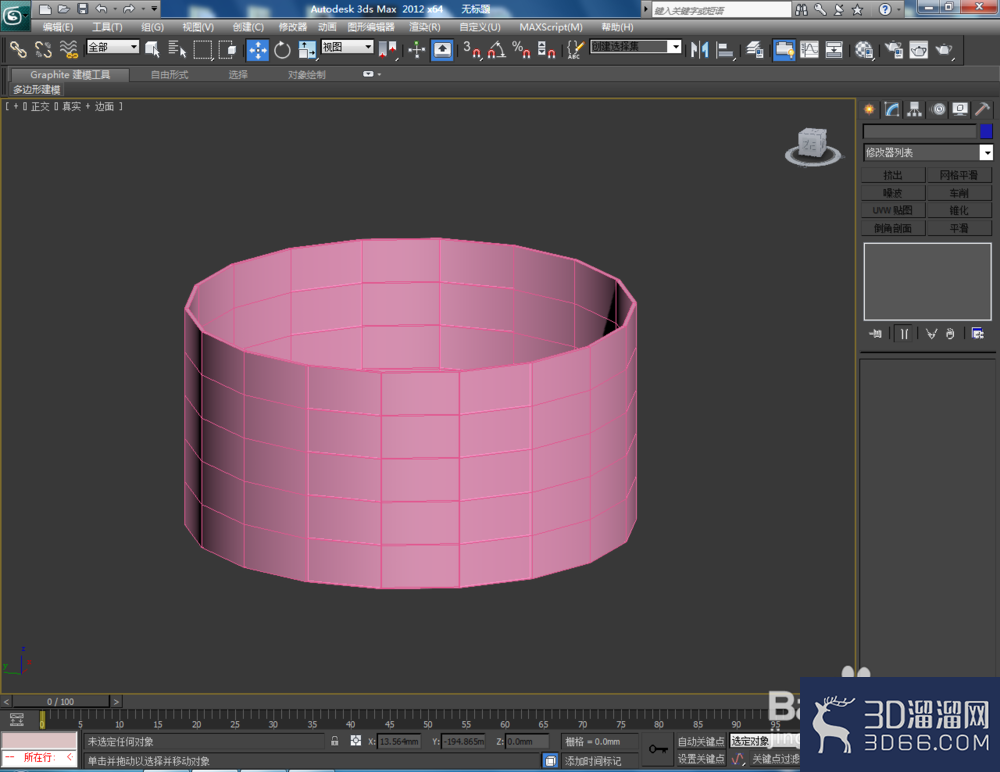1000x772 pixels.
Task: Click Bind to Space Warp icon
Action: pyautogui.click(x=68, y=49)
